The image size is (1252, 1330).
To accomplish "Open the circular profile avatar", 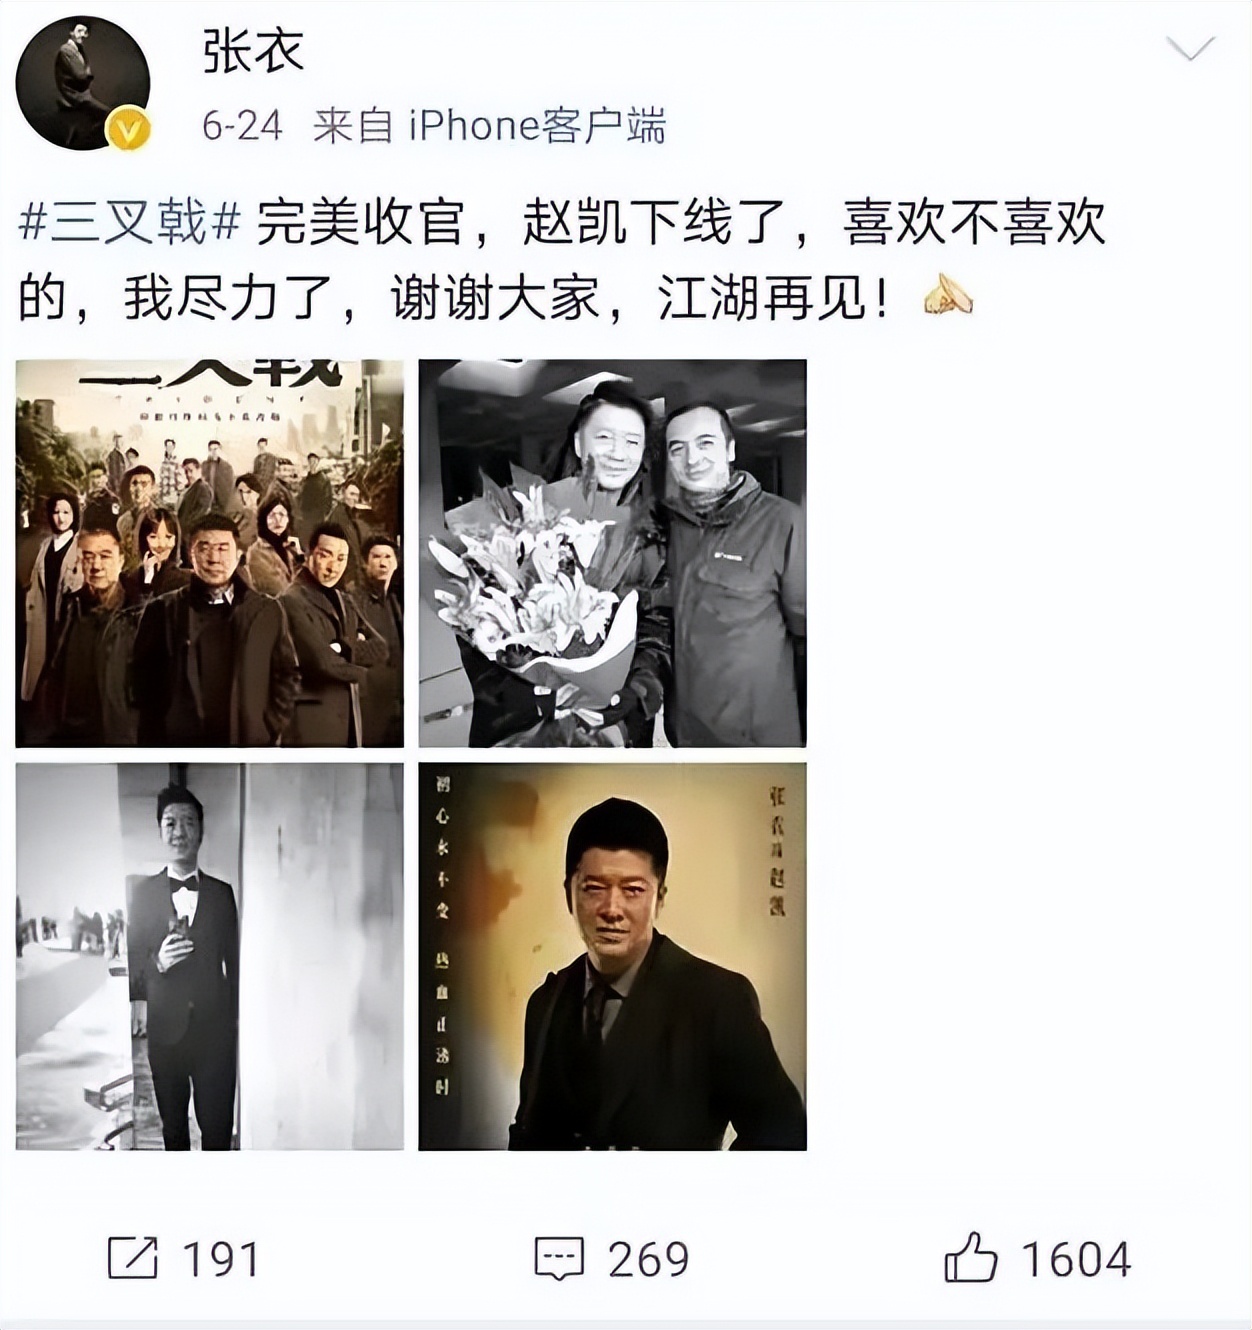I will 83,83.
